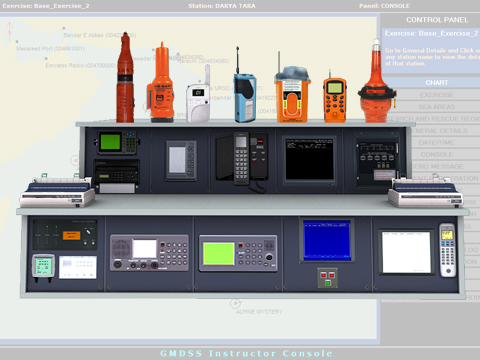The width and height of the screenshot is (480, 360).
Task: Click the Mesaieed Port station label
Action: coord(50,49)
